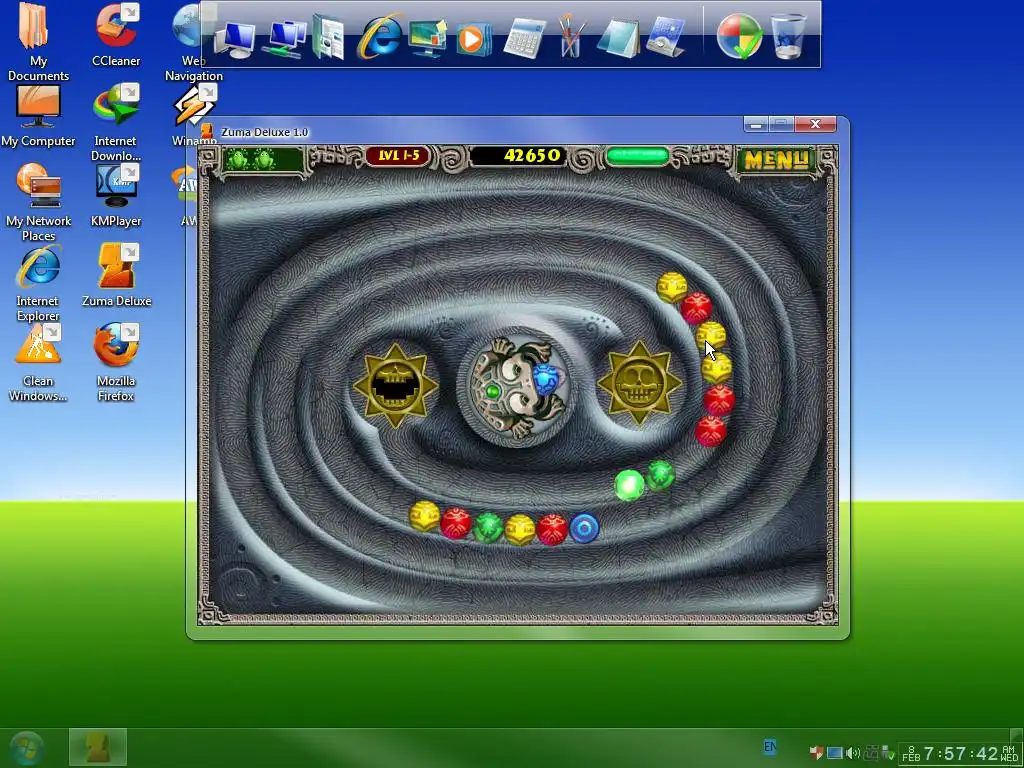1024x768 pixels.
Task: Select My Computer desktop icon
Action: pos(38,116)
